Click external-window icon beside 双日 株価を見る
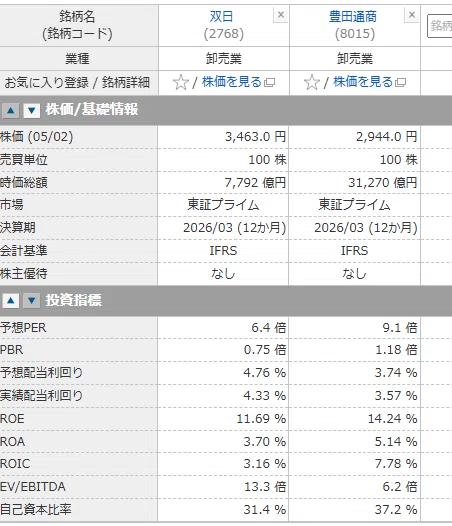 point(269,83)
